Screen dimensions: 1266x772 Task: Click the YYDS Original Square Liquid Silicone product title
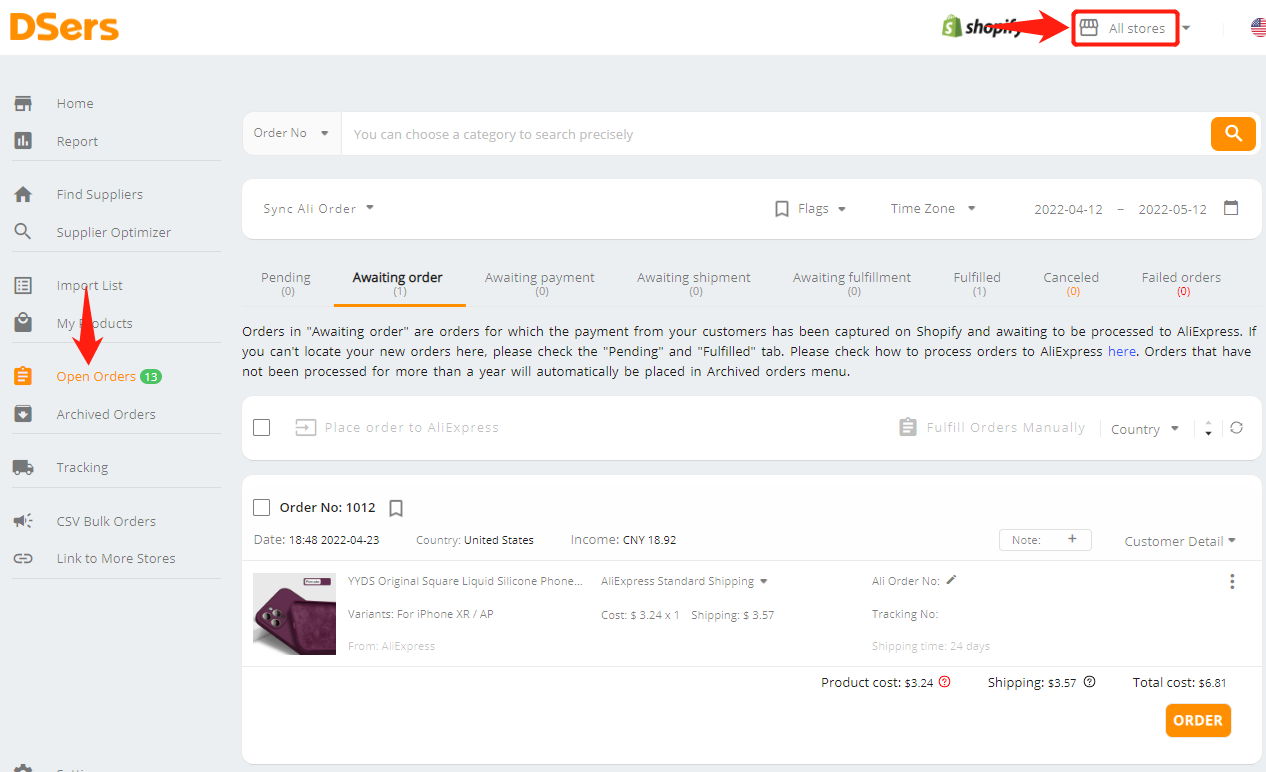point(465,581)
